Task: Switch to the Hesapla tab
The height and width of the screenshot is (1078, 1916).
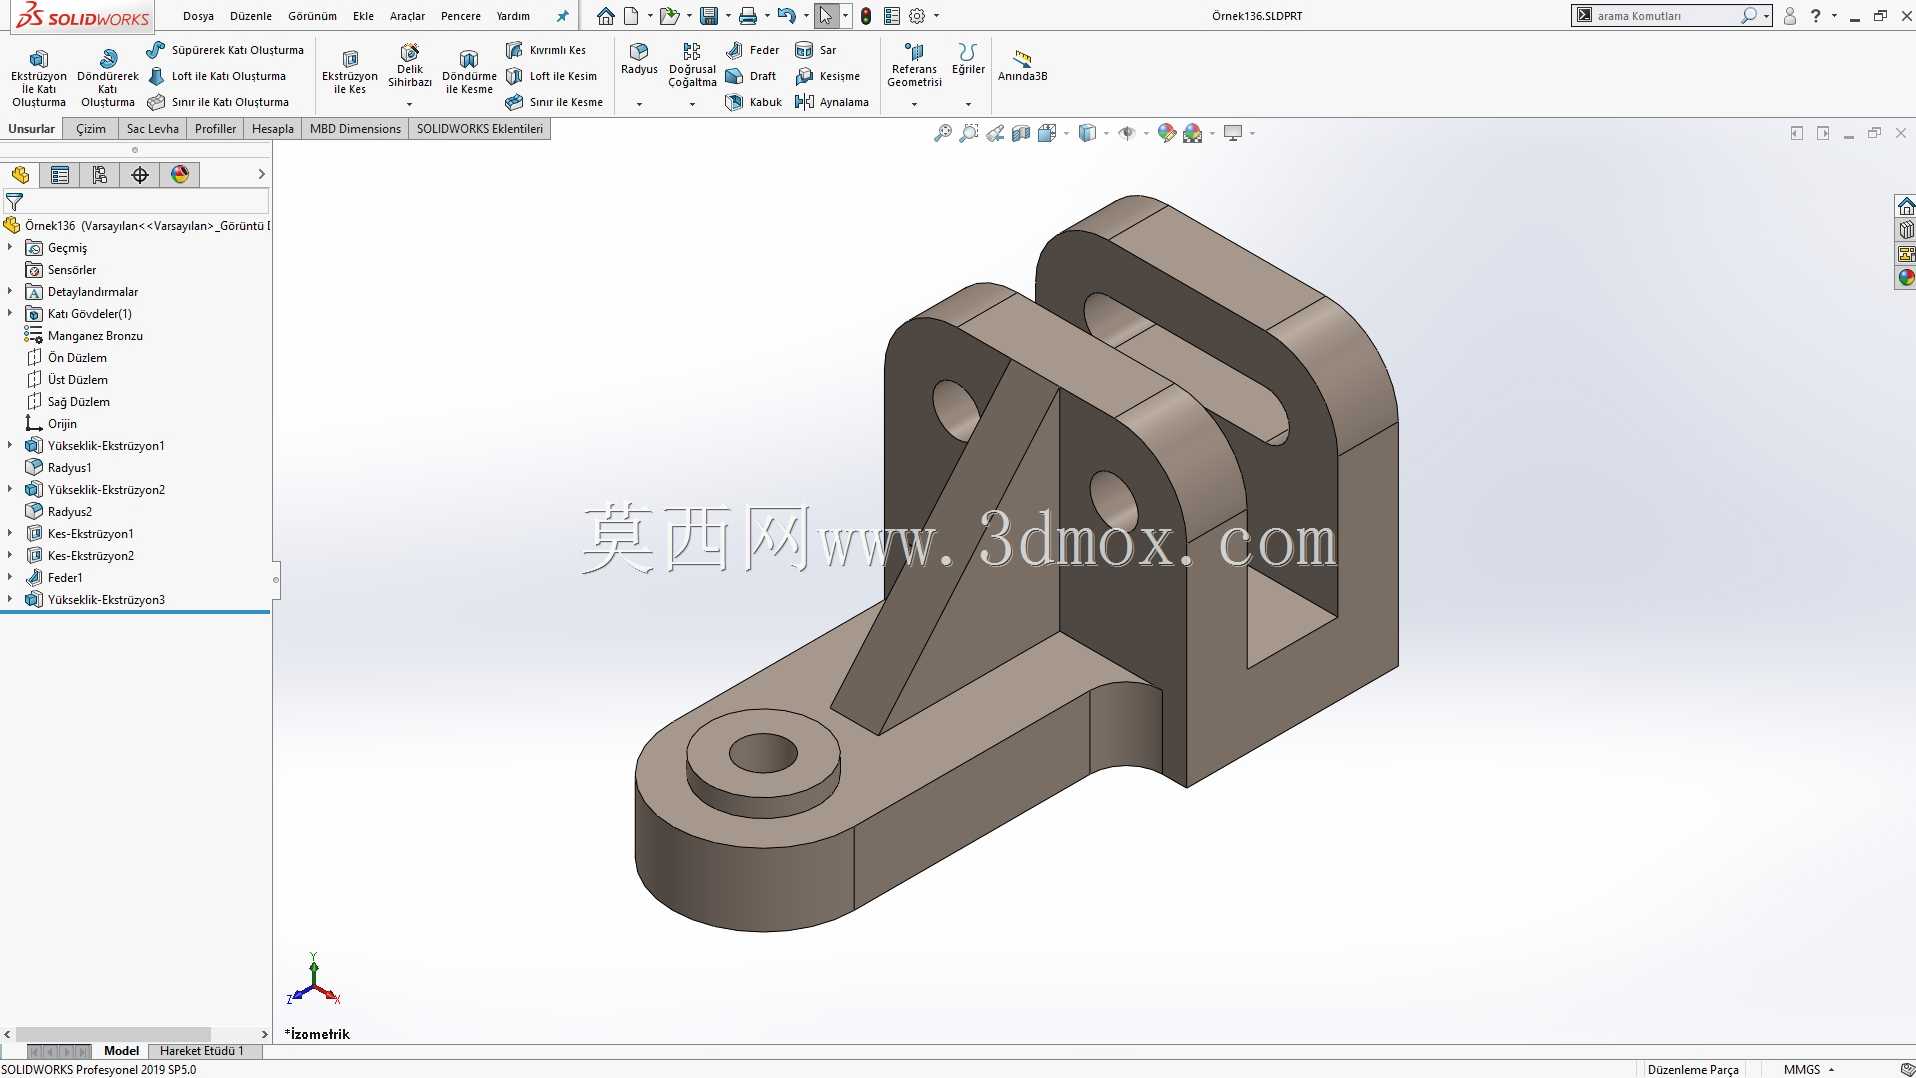Action: [x=273, y=129]
